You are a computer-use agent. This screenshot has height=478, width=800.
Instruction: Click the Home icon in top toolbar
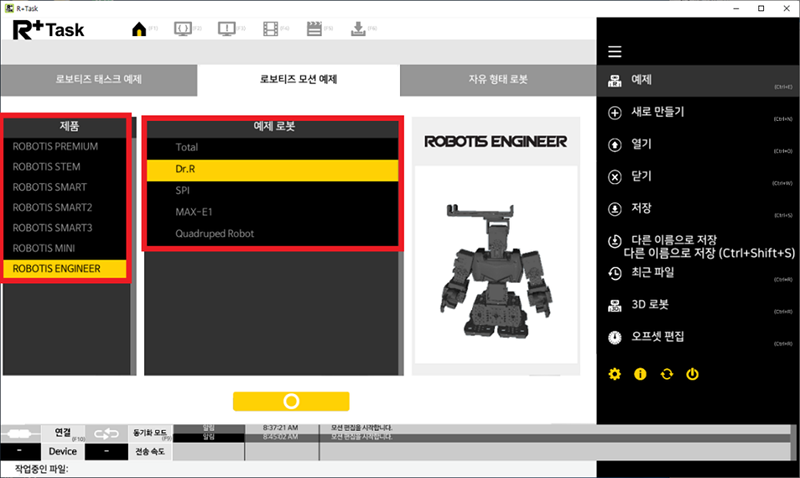point(140,29)
